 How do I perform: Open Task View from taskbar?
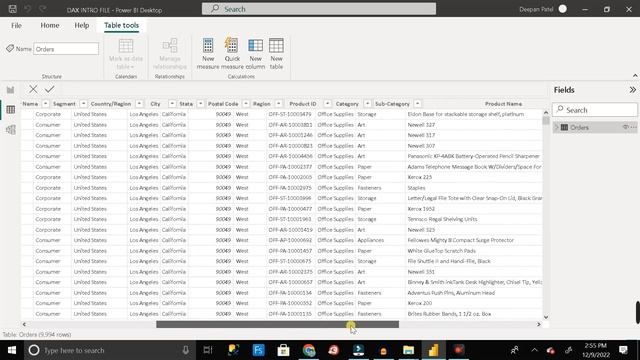coord(208,350)
